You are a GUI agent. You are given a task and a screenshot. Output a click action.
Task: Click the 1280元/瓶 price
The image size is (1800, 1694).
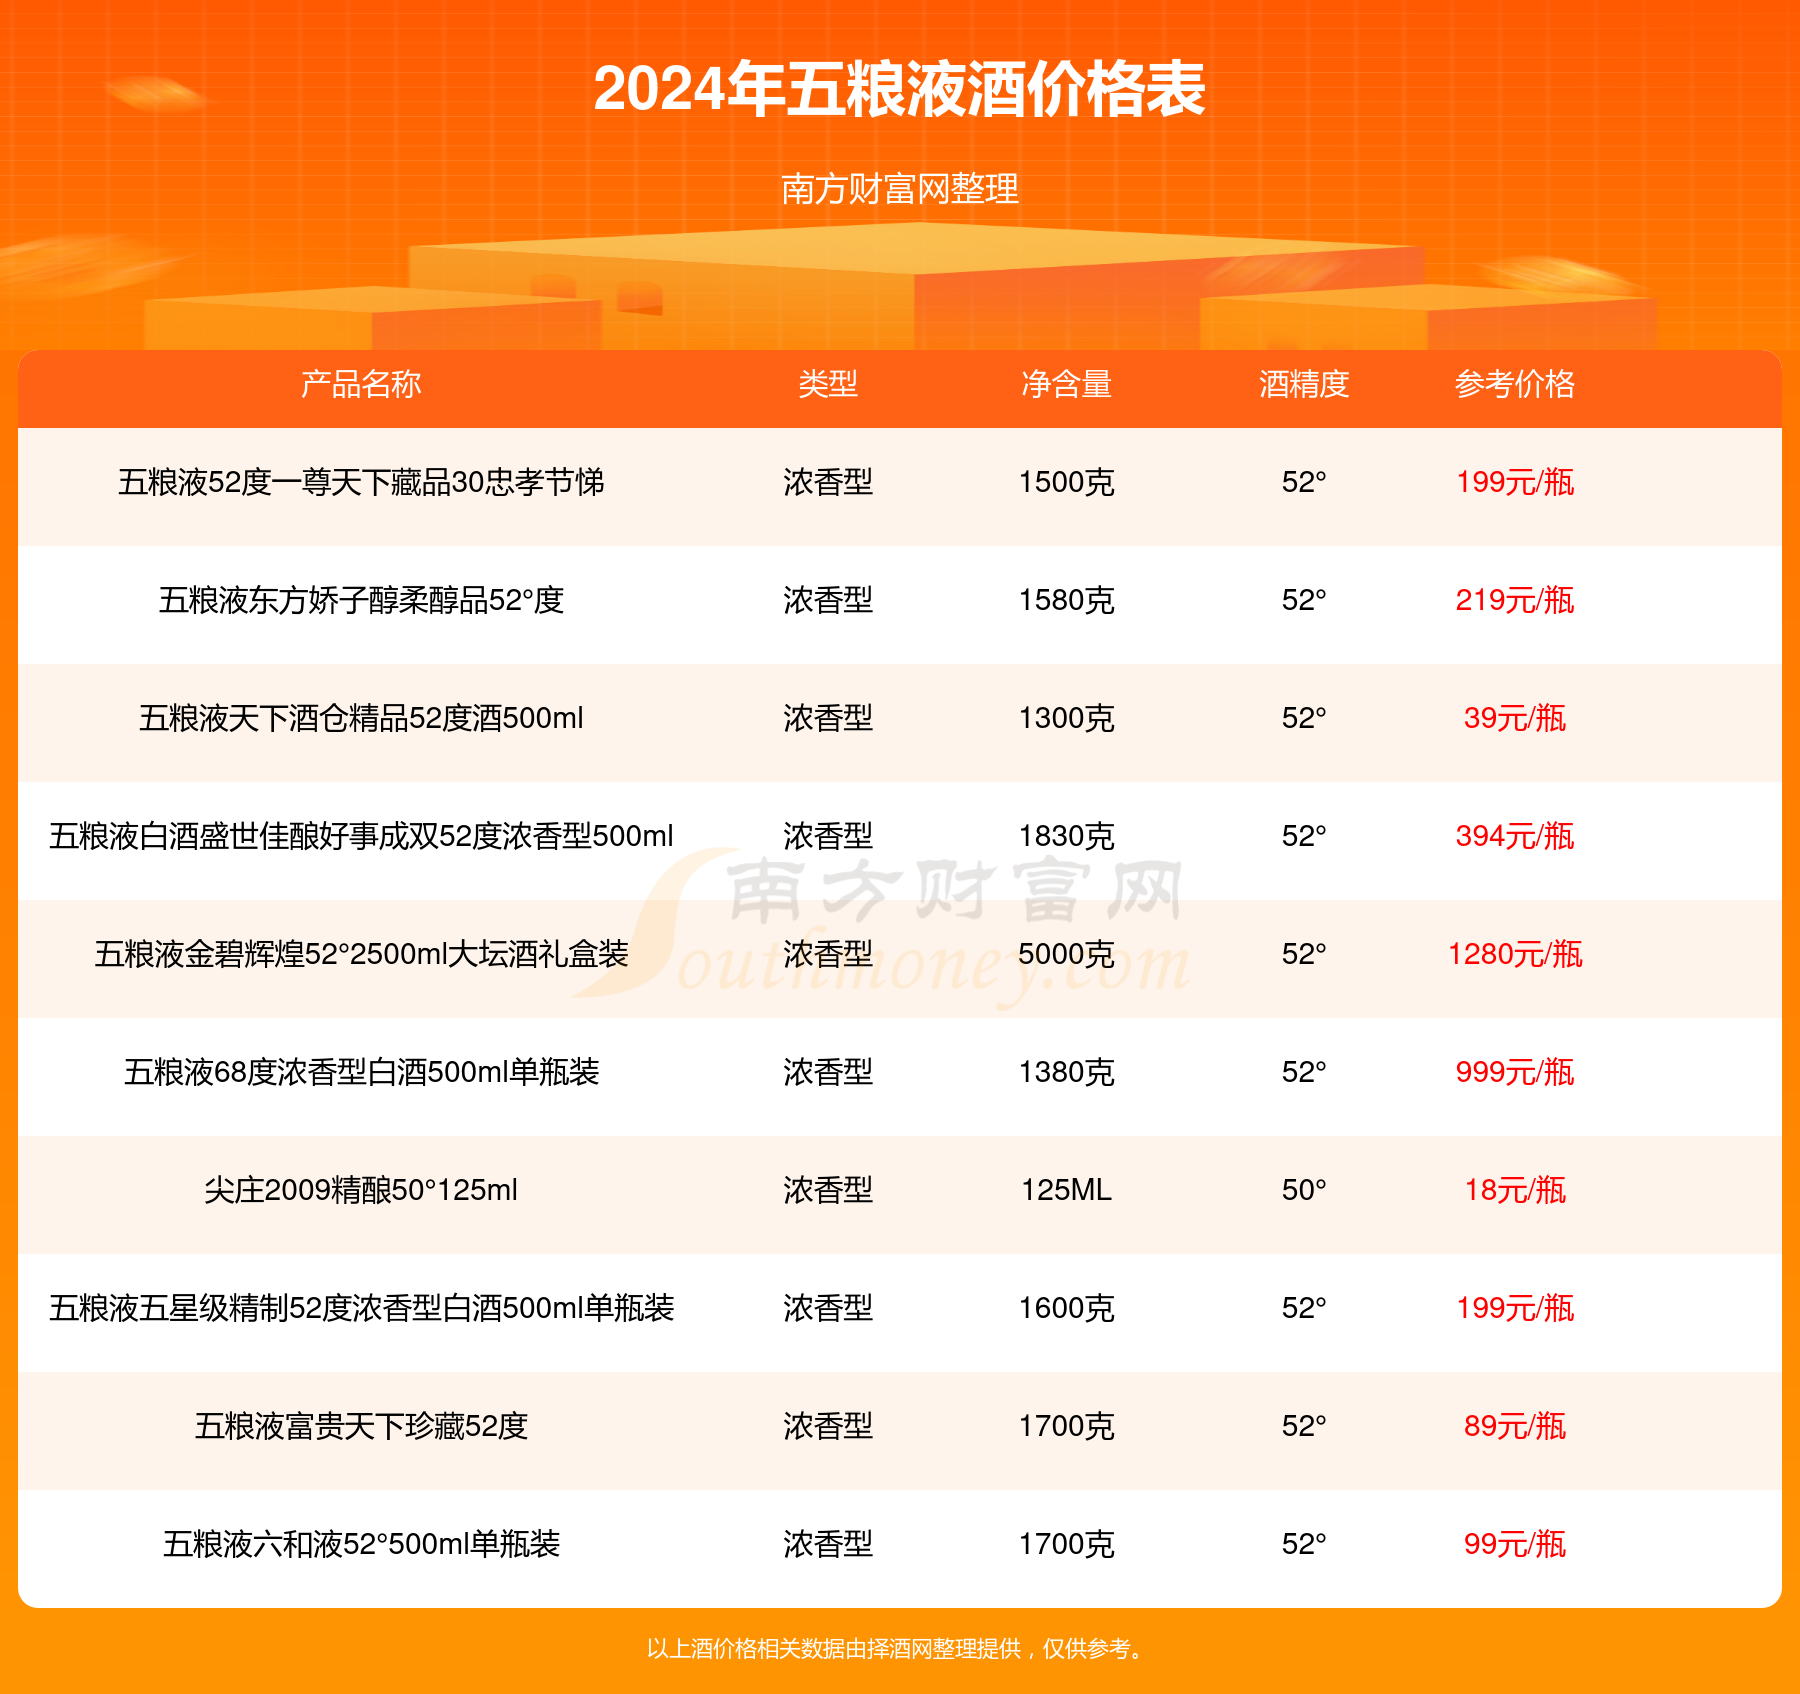[x=1515, y=955]
